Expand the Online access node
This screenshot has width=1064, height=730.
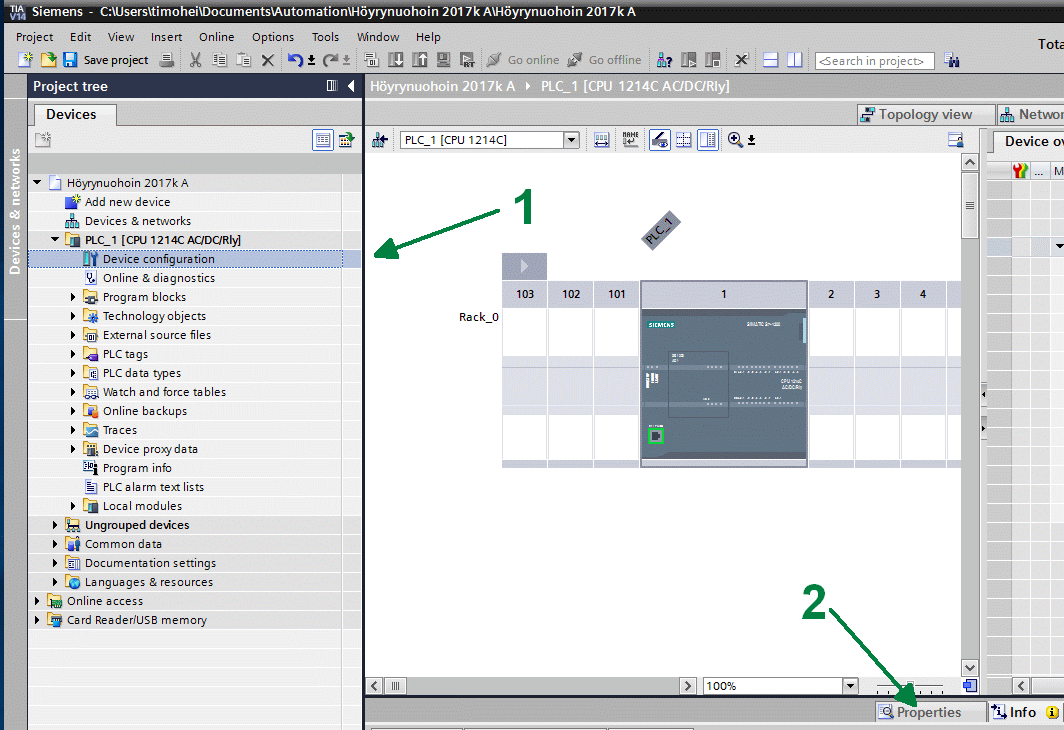pos(37,601)
